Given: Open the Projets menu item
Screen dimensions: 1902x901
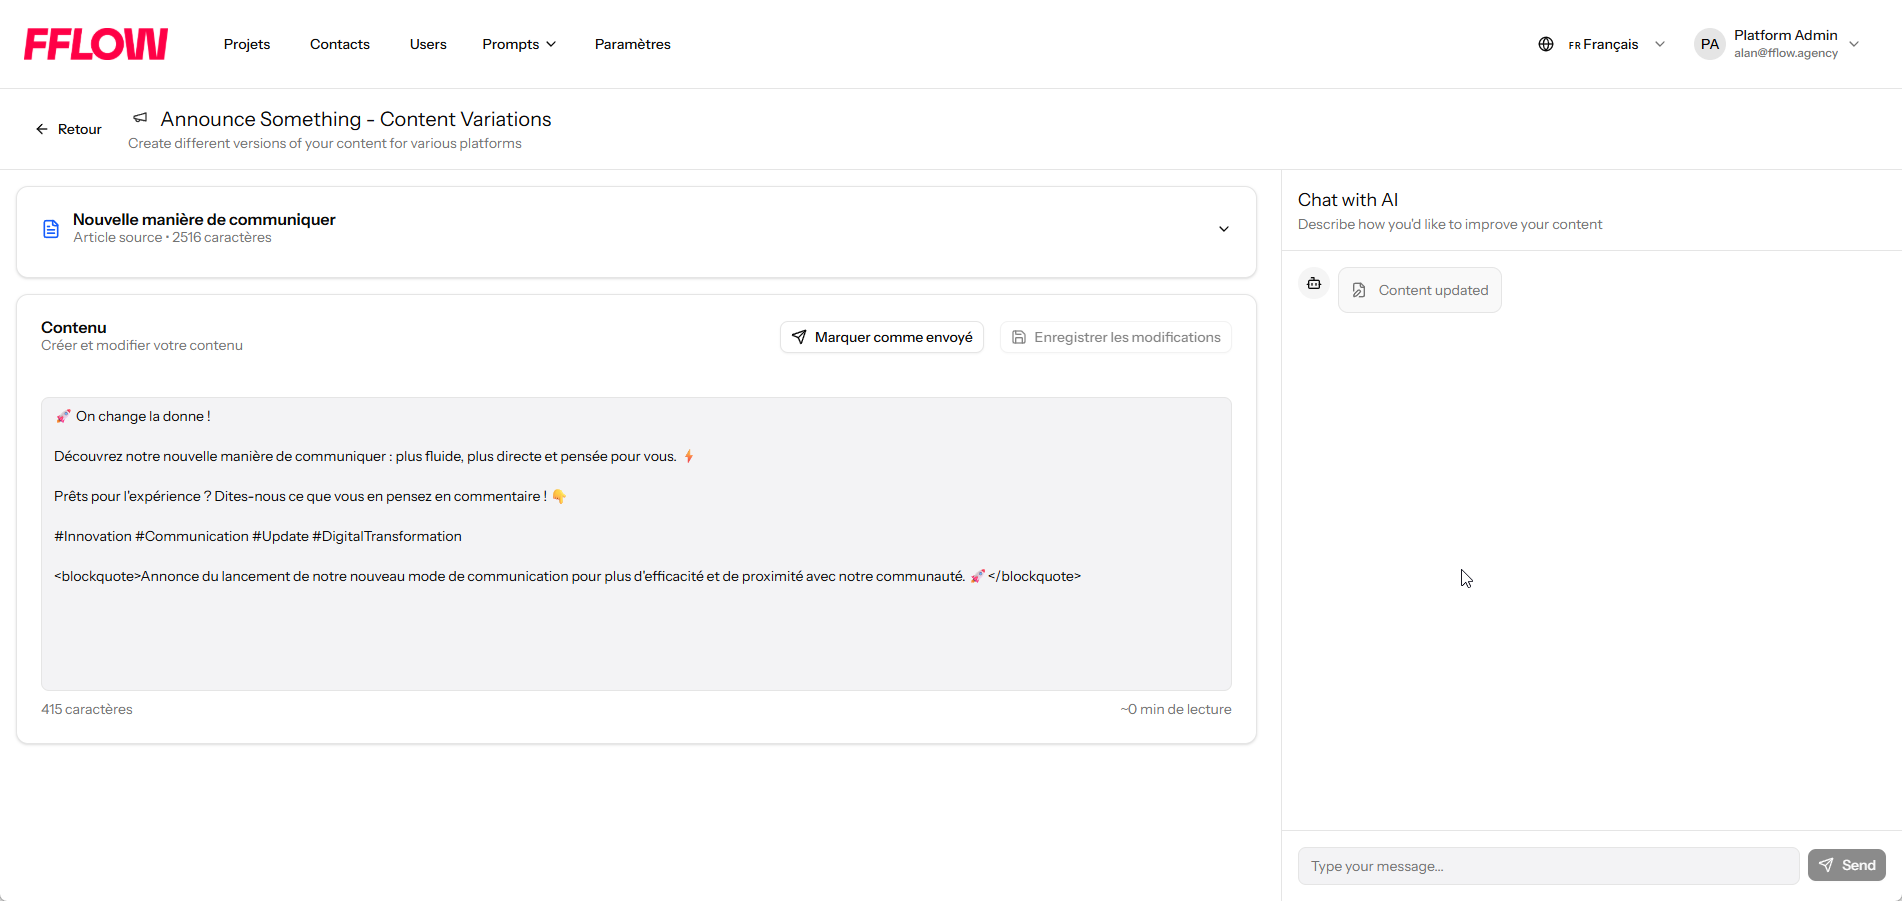Looking at the screenshot, I should coord(247,44).
